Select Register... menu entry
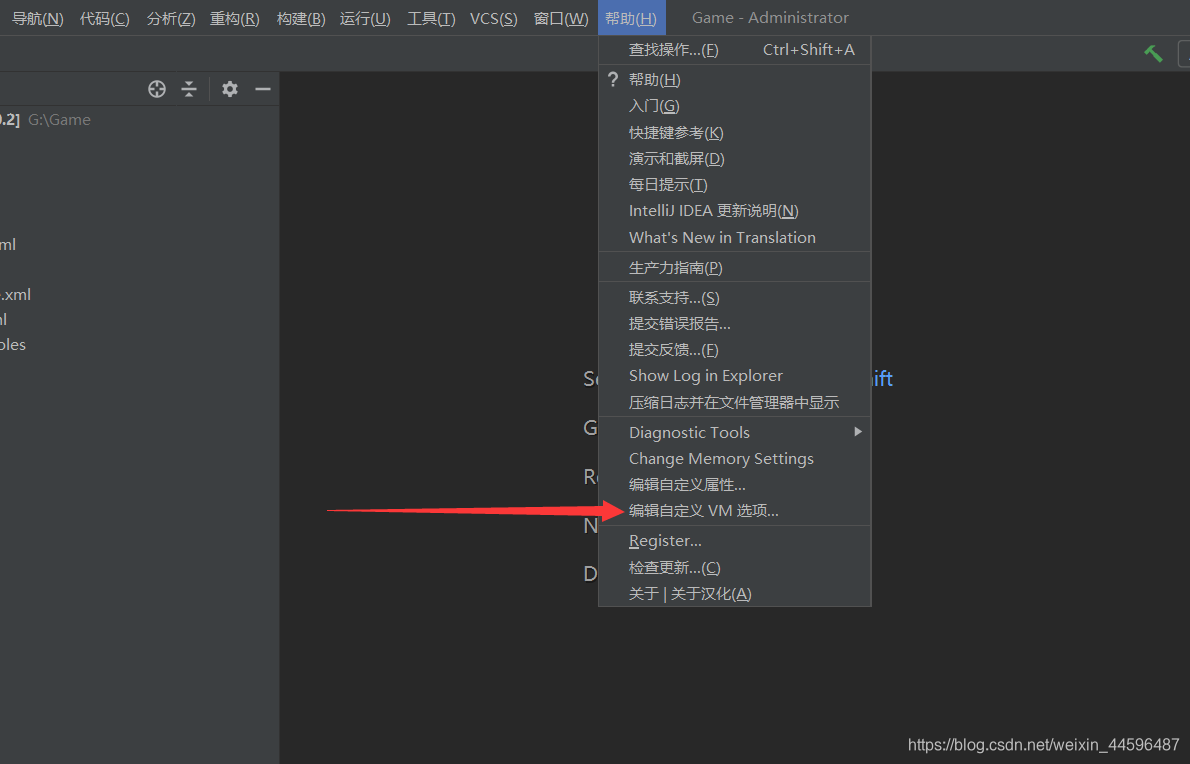 click(735, 541)
